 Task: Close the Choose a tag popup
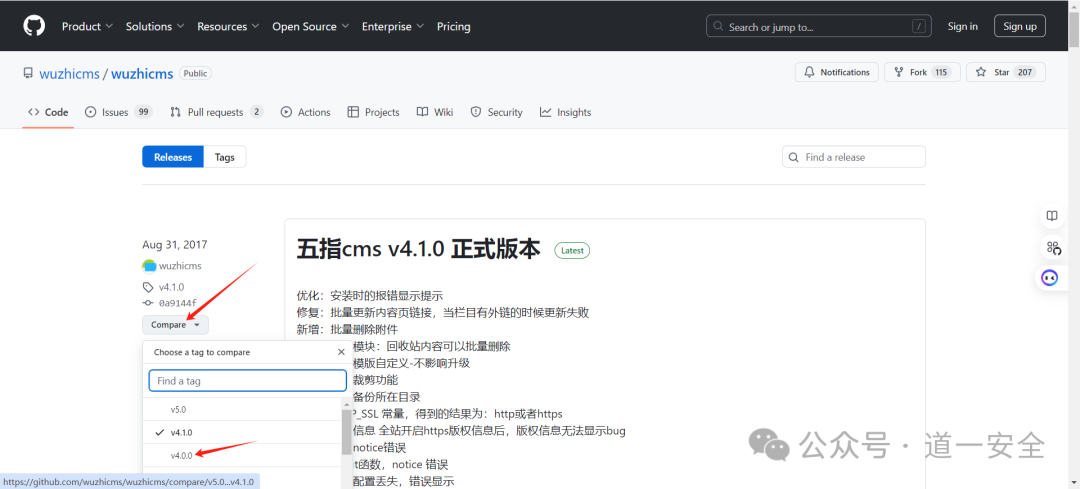(x=341, y=352)
